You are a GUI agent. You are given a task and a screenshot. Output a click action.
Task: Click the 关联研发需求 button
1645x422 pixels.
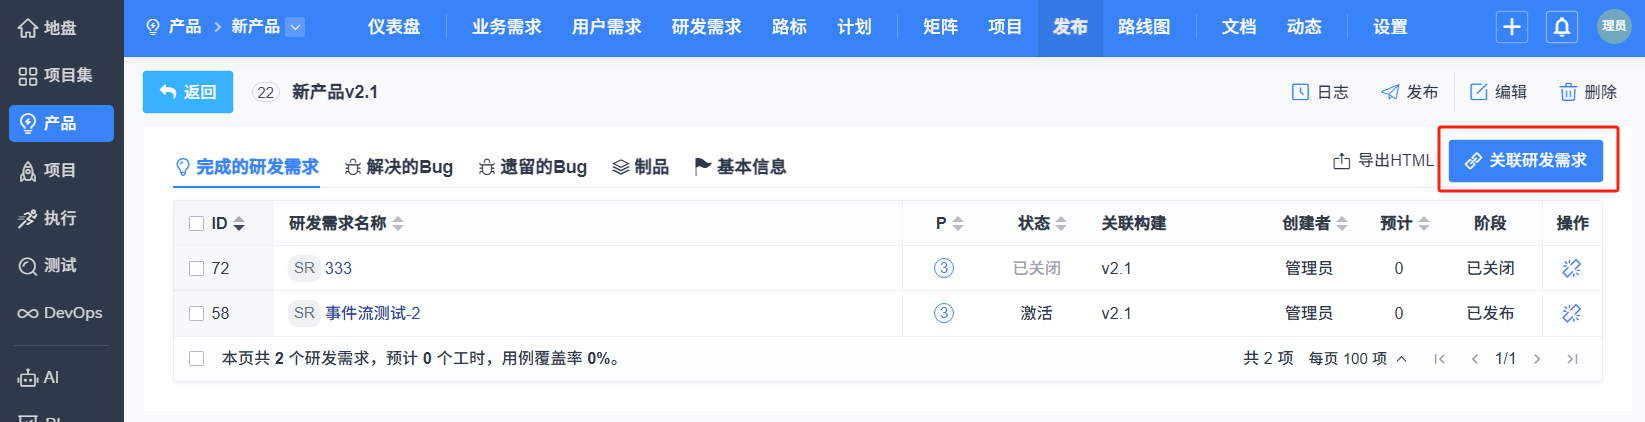[1526, 160]
